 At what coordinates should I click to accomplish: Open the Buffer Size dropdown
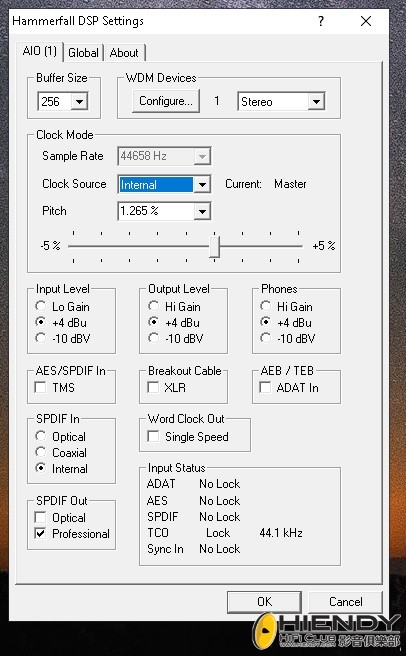coord(79,101)
